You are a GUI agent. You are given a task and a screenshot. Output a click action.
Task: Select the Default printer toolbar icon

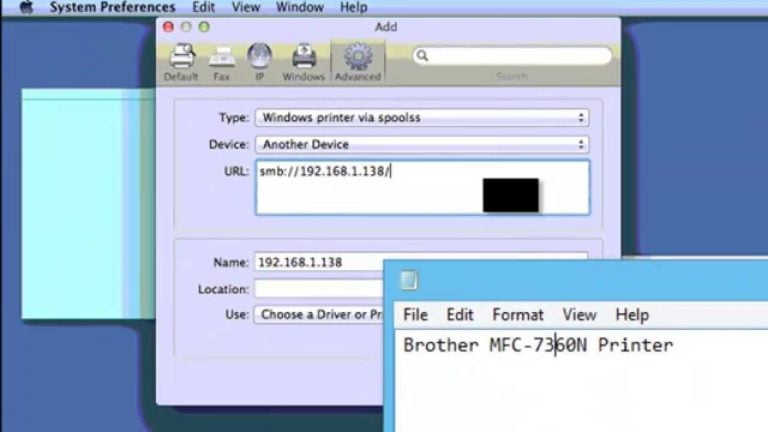[x=181, y=62]
